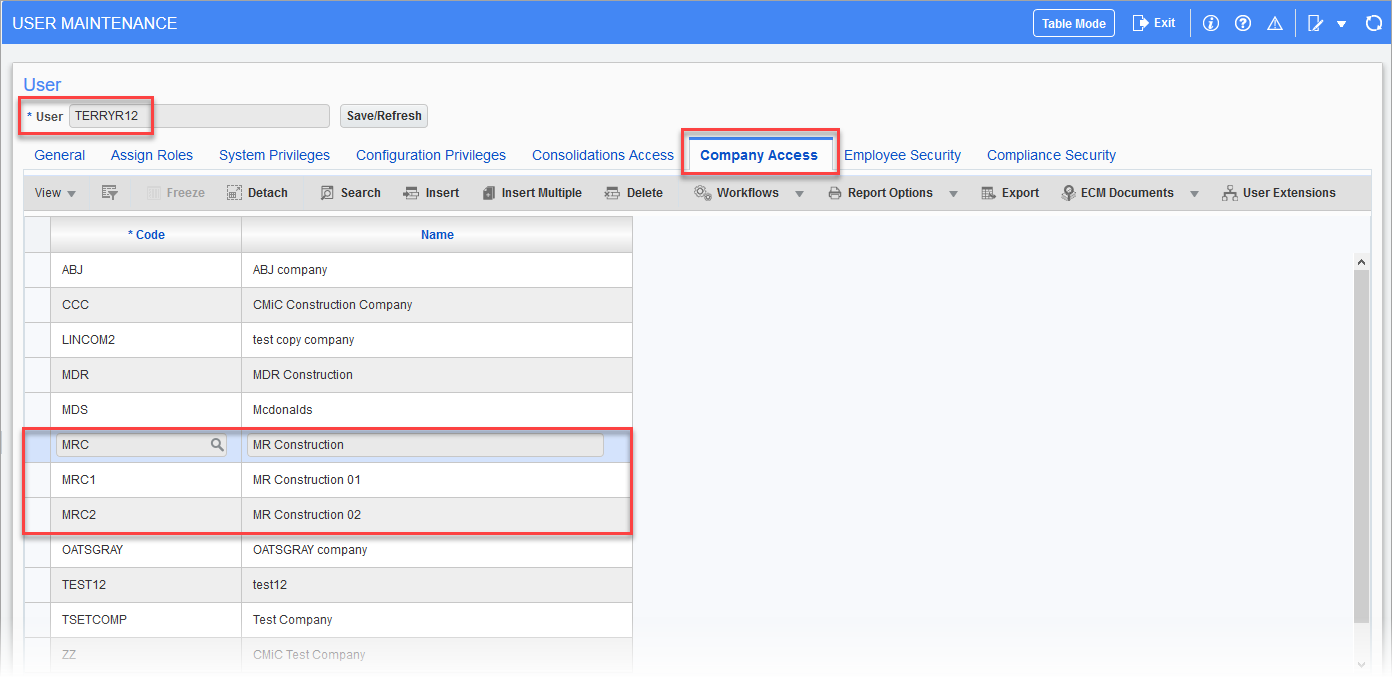
Task: Click the edit notes pencil icon
Action: [1316, 23]
